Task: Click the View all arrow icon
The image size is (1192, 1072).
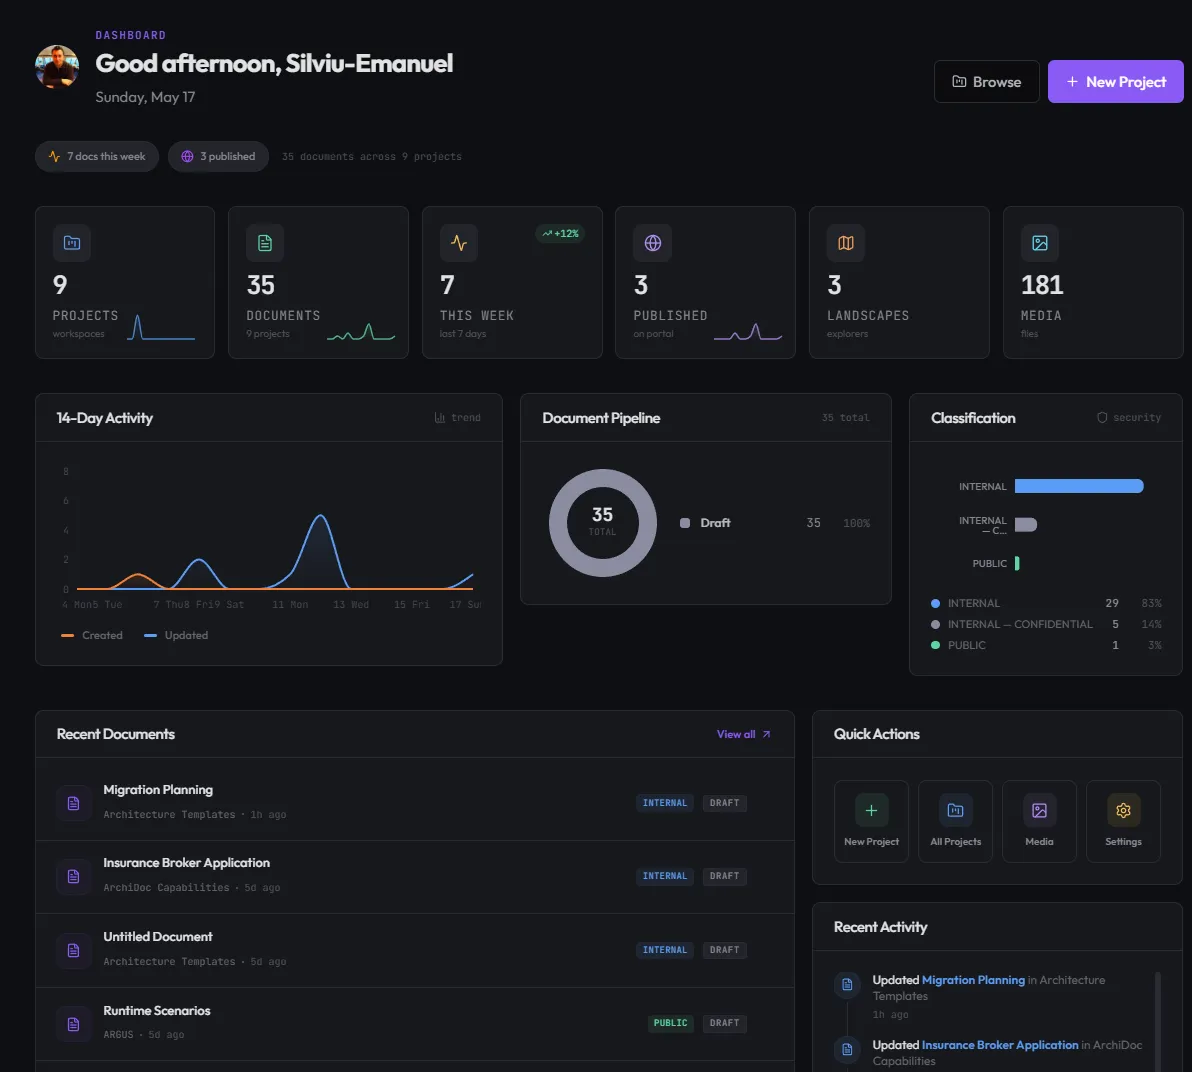Action: pos(766,734)
